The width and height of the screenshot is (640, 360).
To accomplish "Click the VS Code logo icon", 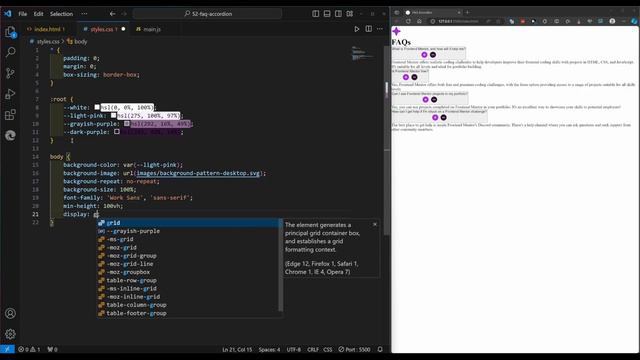I will tap(7, 13).
